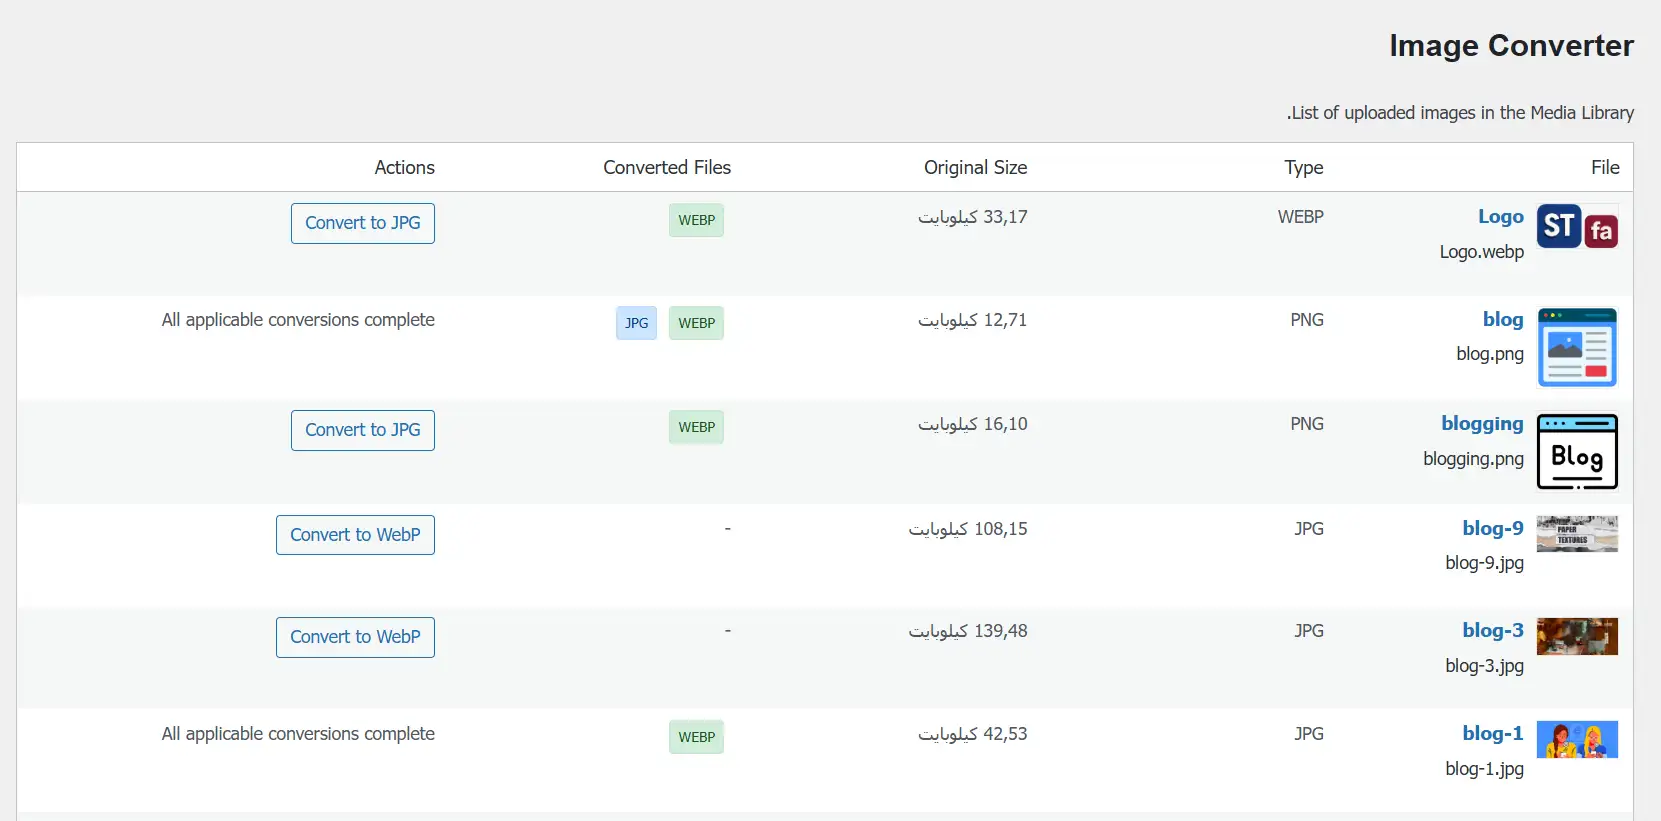Open the blog file title link
The width and height of the screenshot is (1661, 821).
click(x=1503, y=319)
